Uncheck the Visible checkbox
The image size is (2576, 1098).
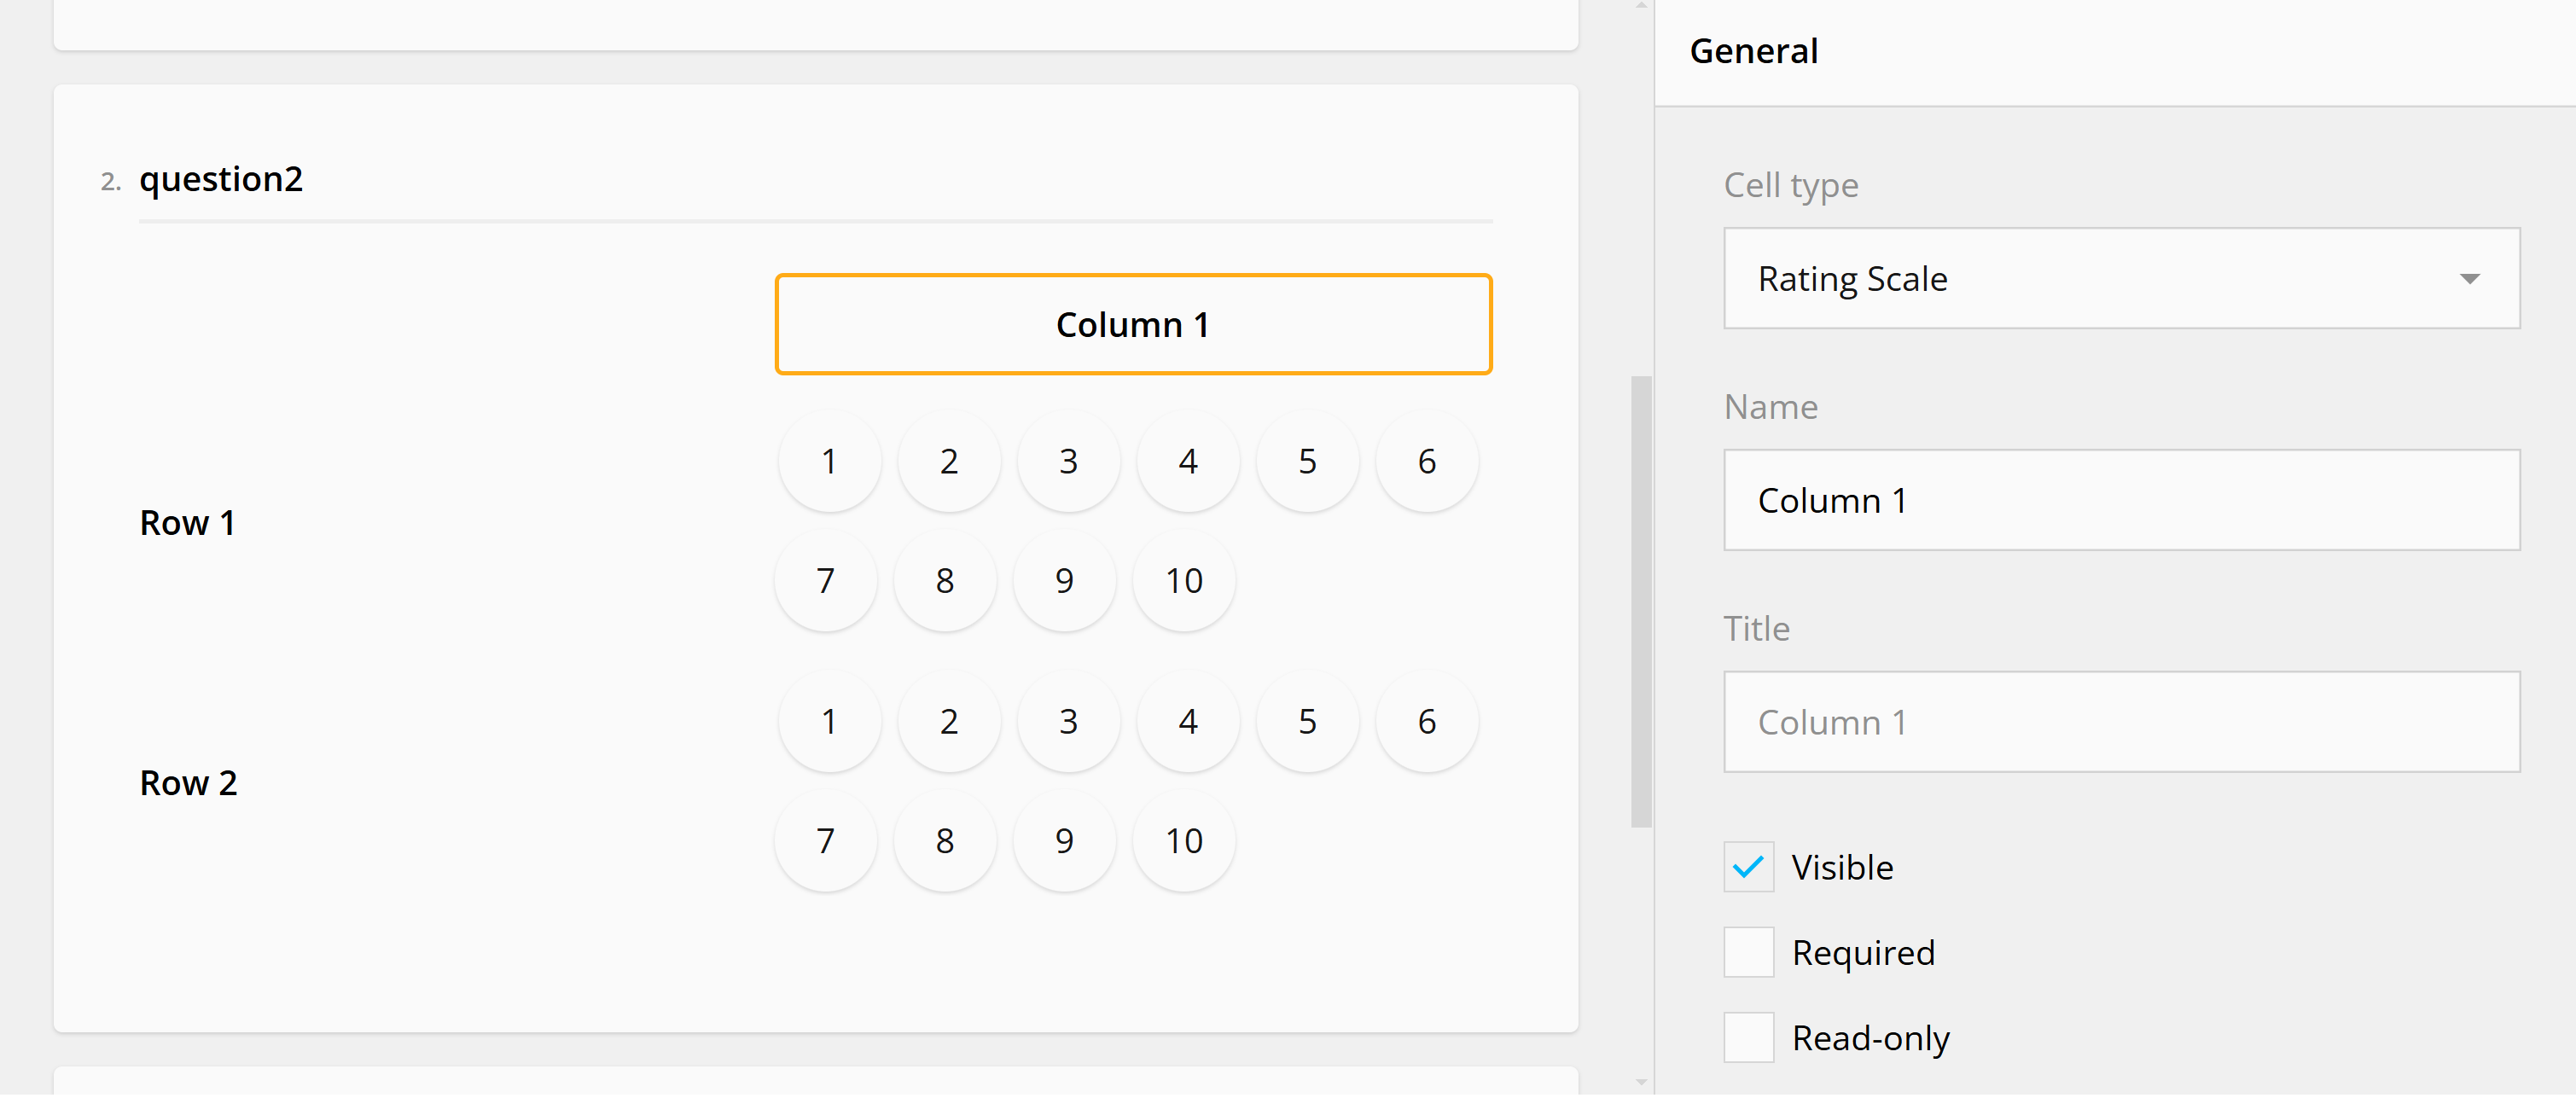(1748, 867)
